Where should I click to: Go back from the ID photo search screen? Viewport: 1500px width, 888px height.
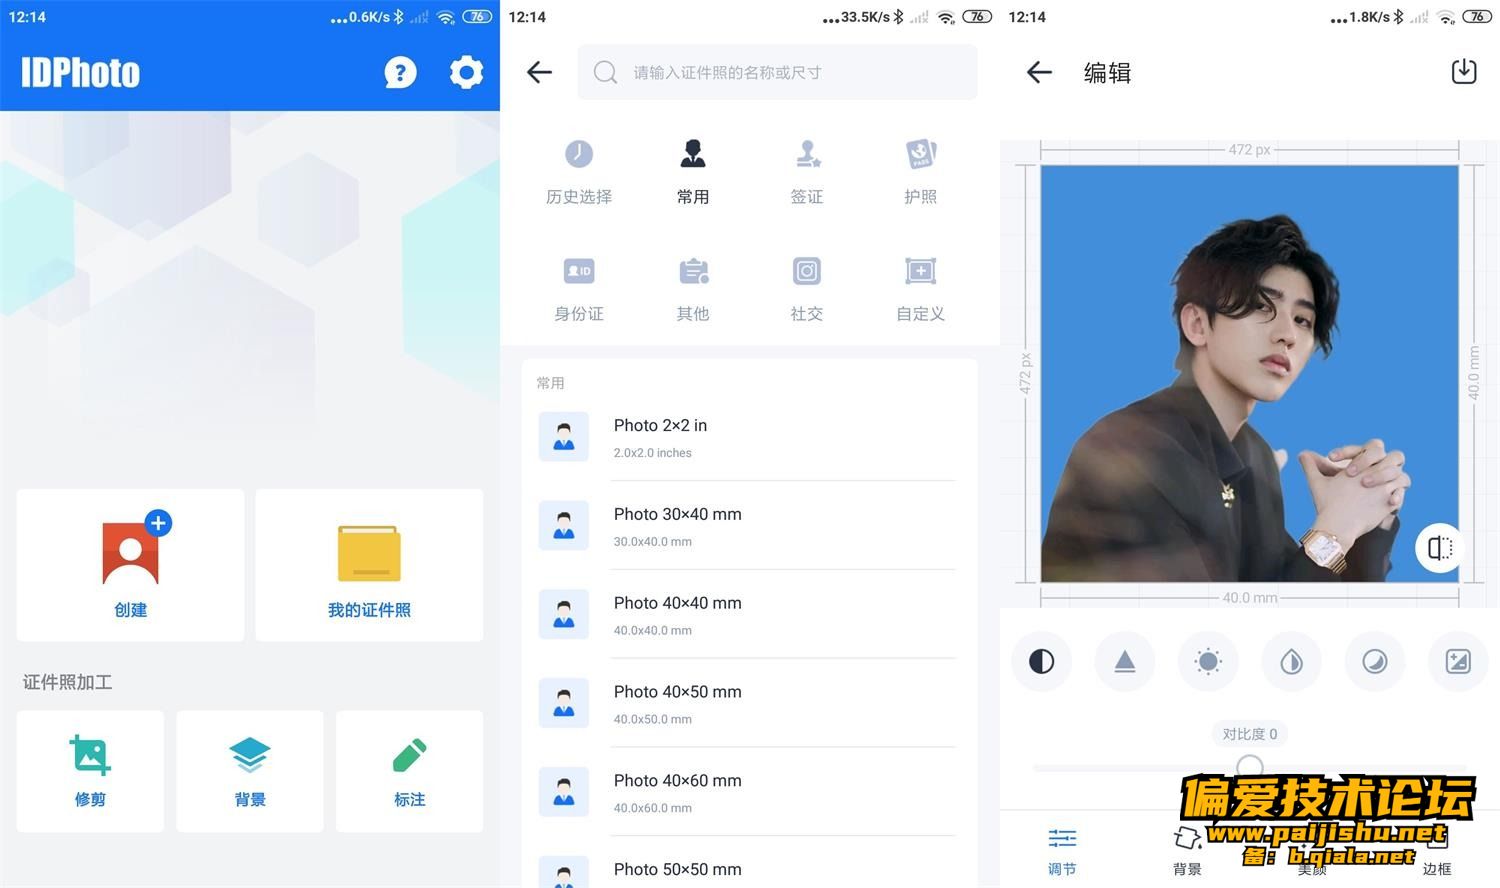[x=539, y=72]
